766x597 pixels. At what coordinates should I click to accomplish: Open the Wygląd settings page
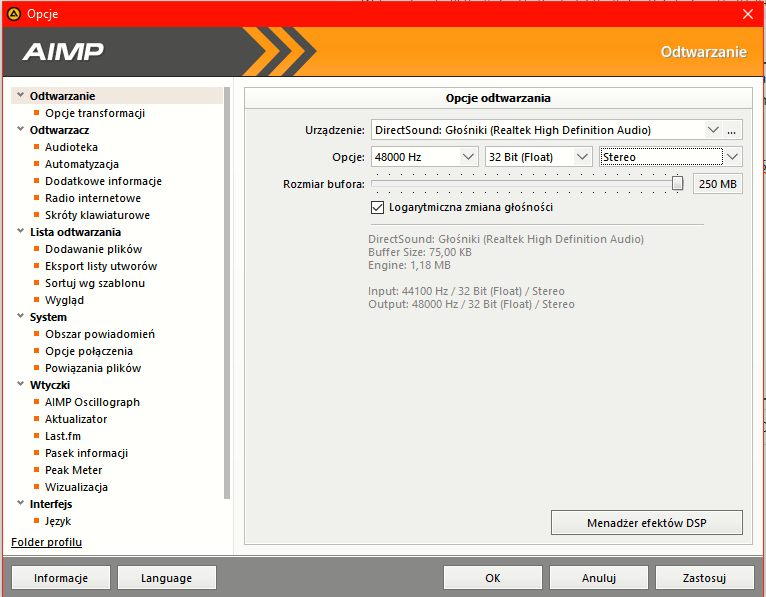(64, 300)
